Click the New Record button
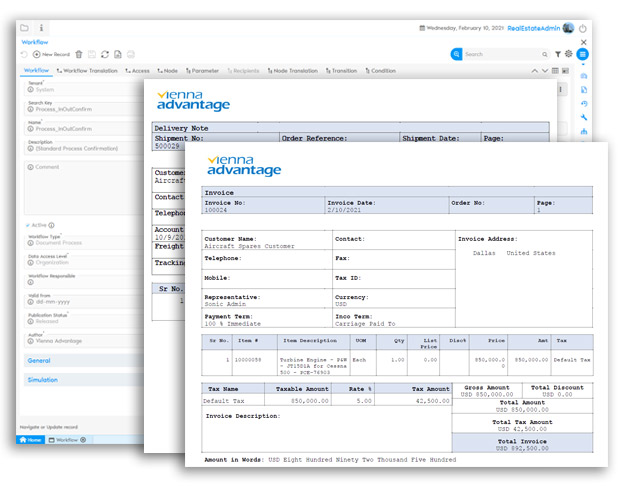 coord(51,54)
